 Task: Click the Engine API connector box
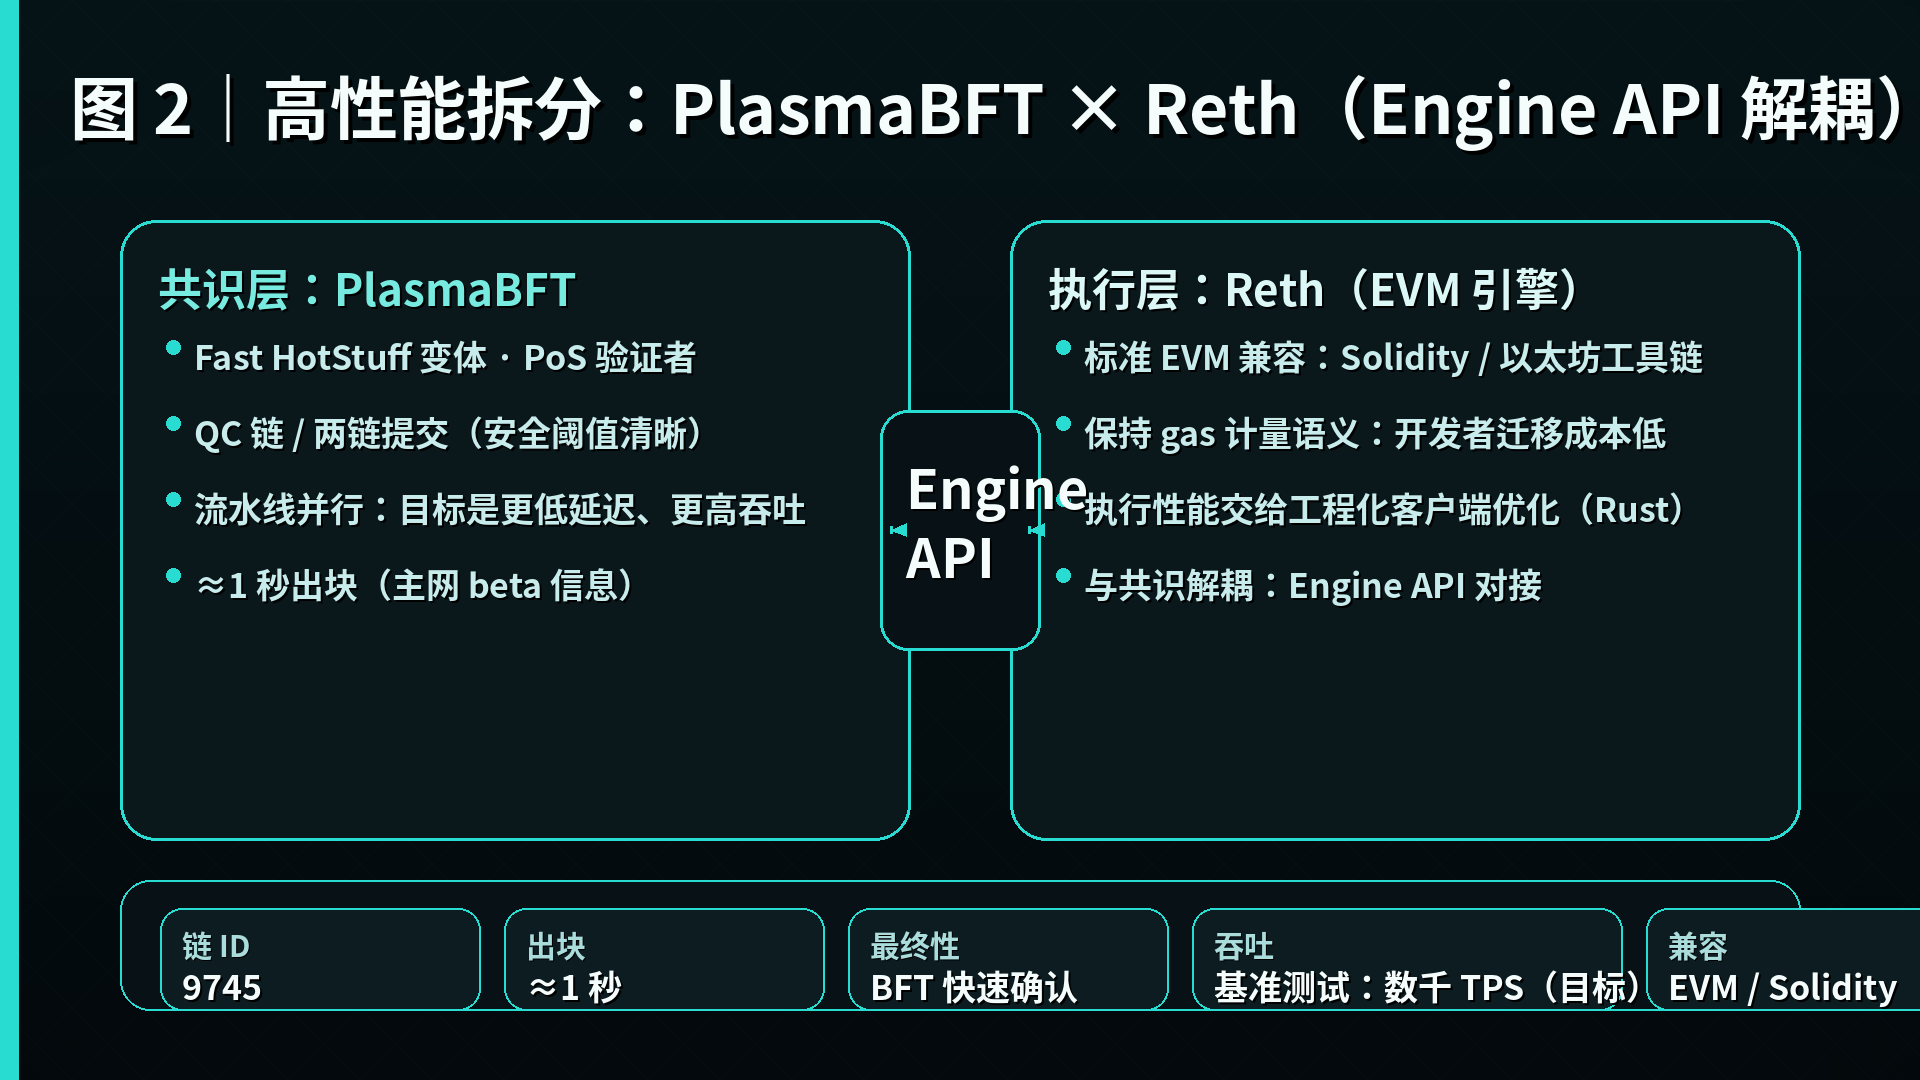pyautogui.click(x=960, y=610)
